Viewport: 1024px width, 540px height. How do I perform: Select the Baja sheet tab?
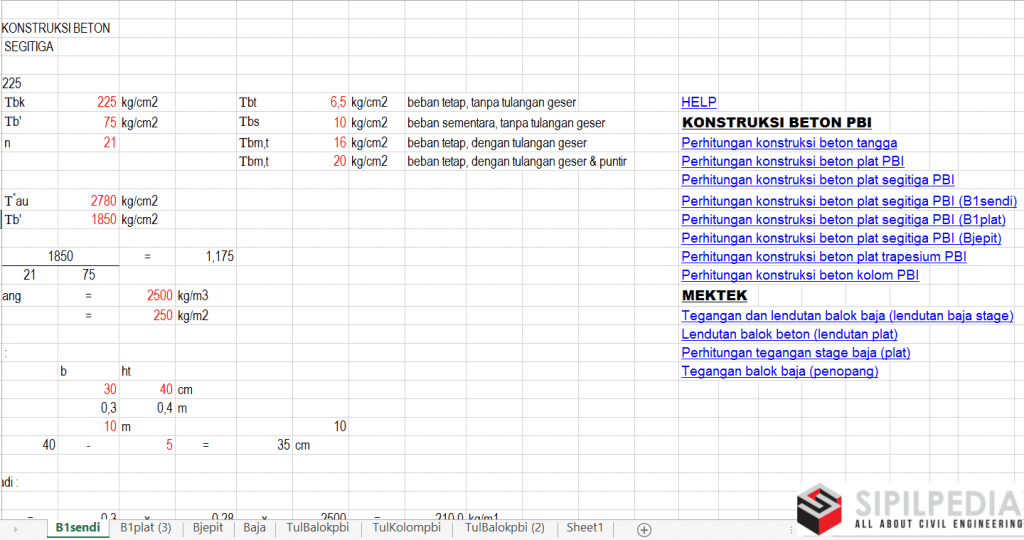[x=255, y=527]
